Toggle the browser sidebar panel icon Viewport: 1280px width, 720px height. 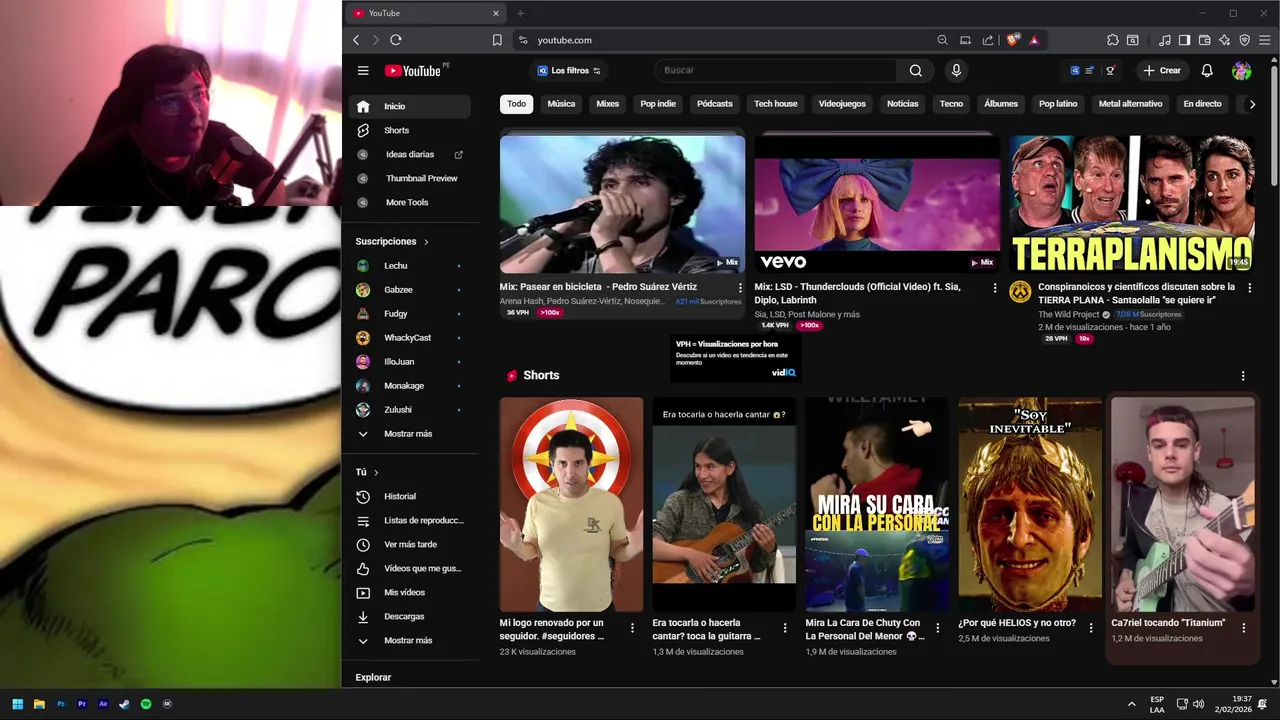click(x=1184, y=40)
